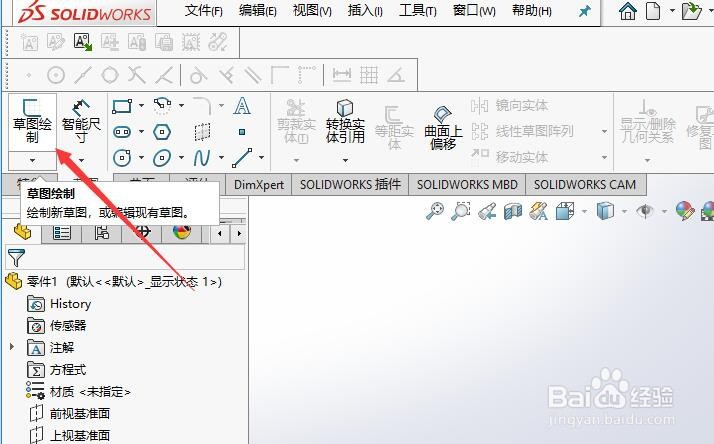The image size is (714, 444).
Task: Select the ellipse sketch tool
Action: (162, 158)
